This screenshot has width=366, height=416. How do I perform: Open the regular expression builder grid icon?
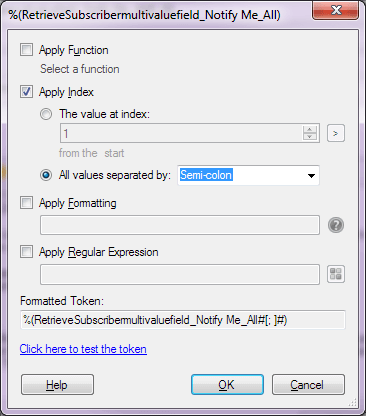[336, 274]
